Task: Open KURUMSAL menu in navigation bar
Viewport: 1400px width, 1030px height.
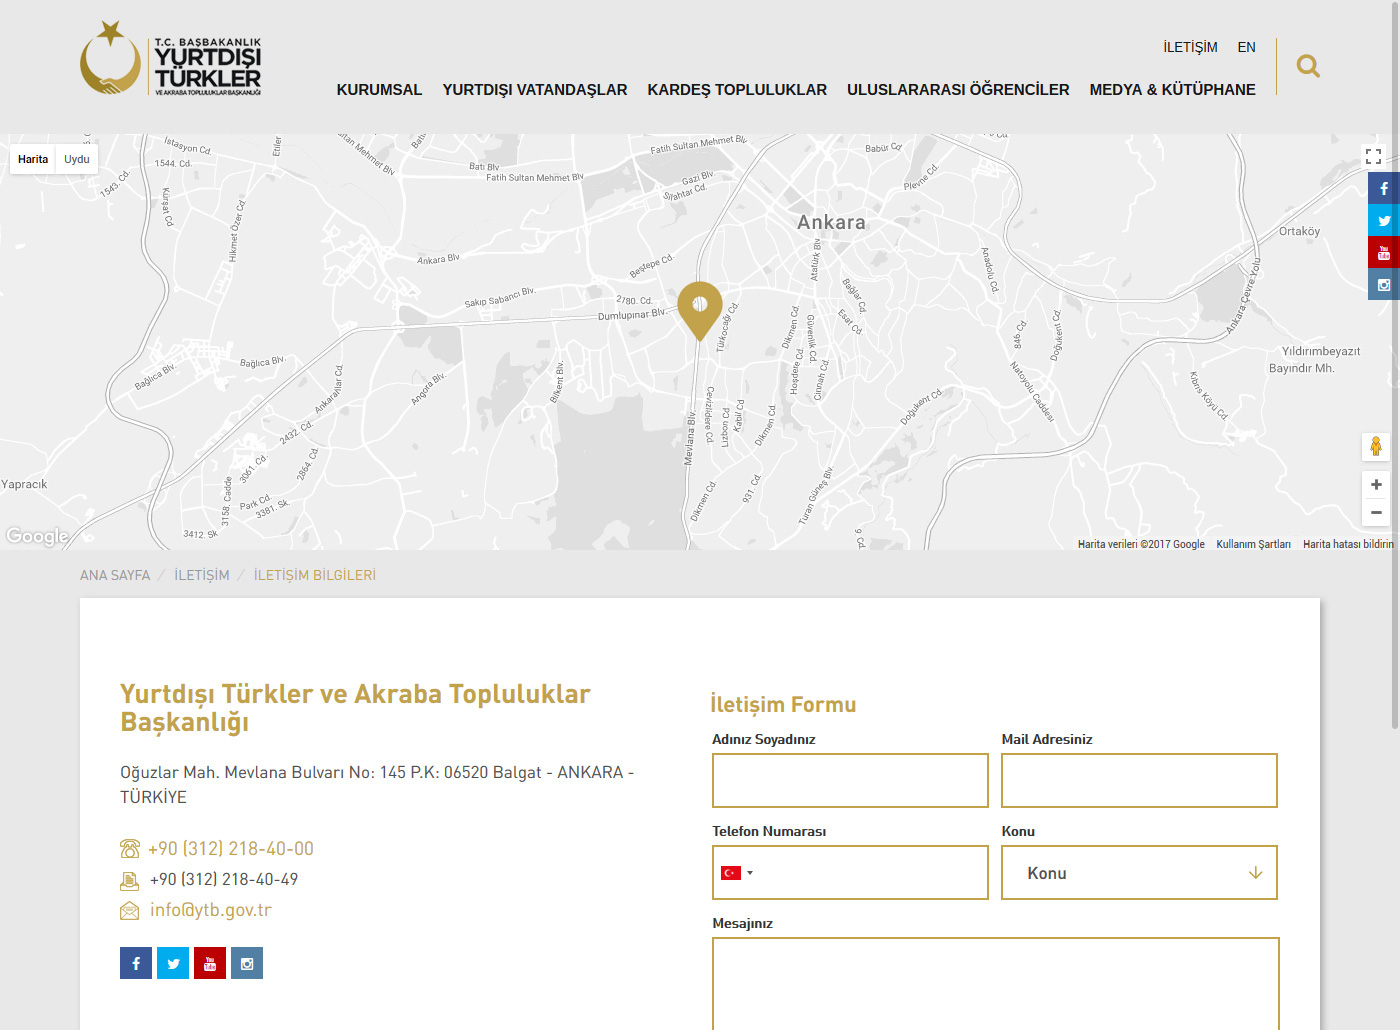Action: tap(379, 90)
